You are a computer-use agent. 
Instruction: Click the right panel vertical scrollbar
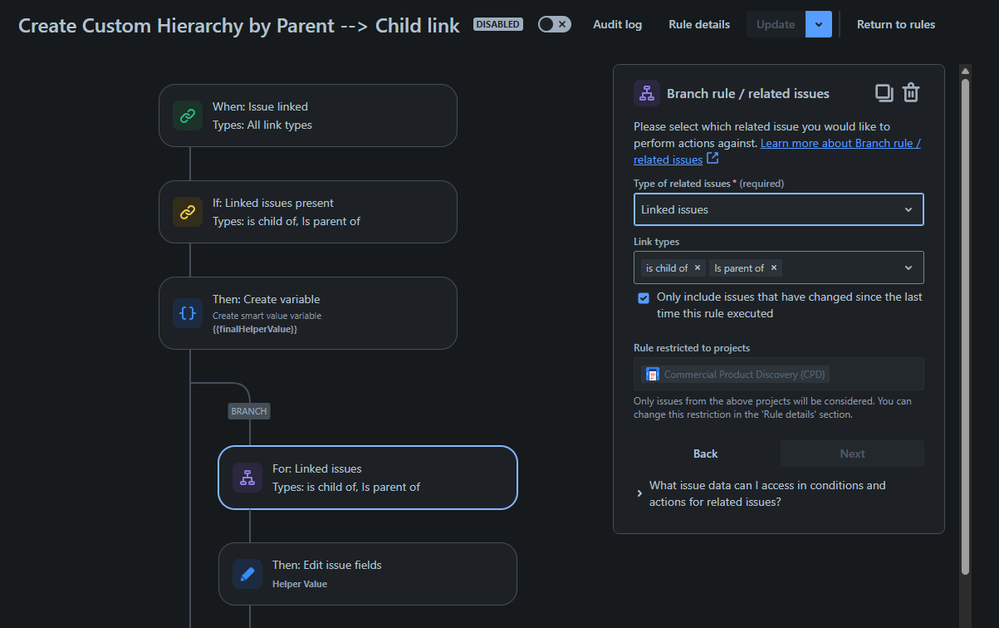pos(965,325)
